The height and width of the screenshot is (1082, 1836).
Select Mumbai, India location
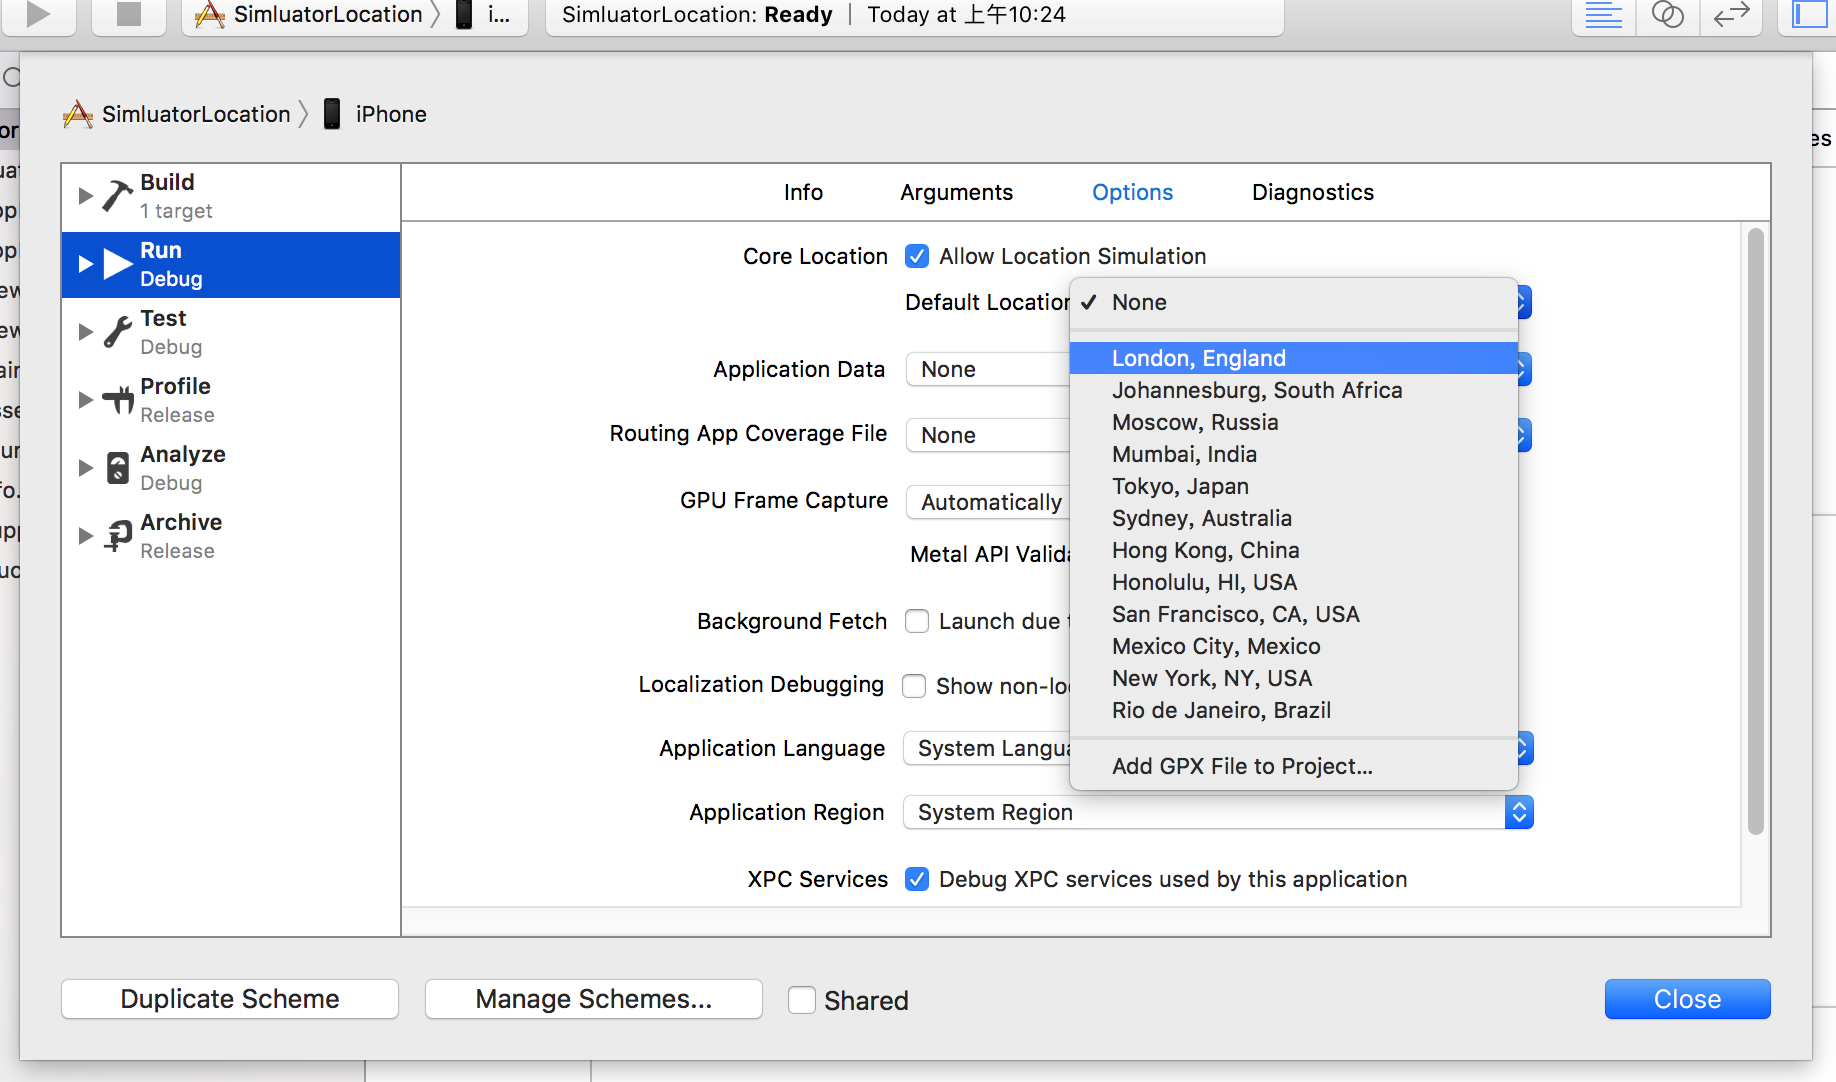point(1294,454)
